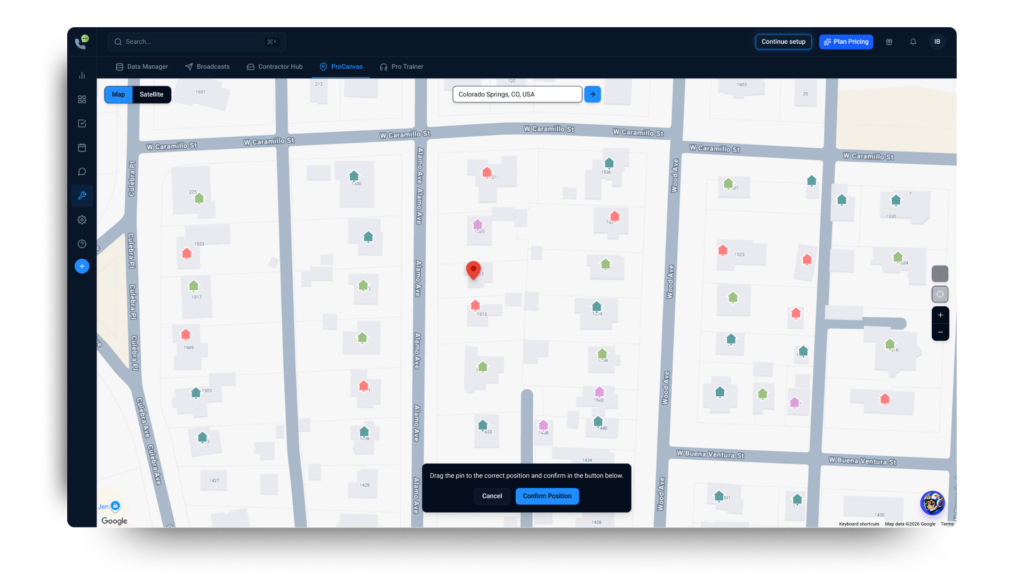Open the map Terms link

pyautogui.click(x=948, y=524)
